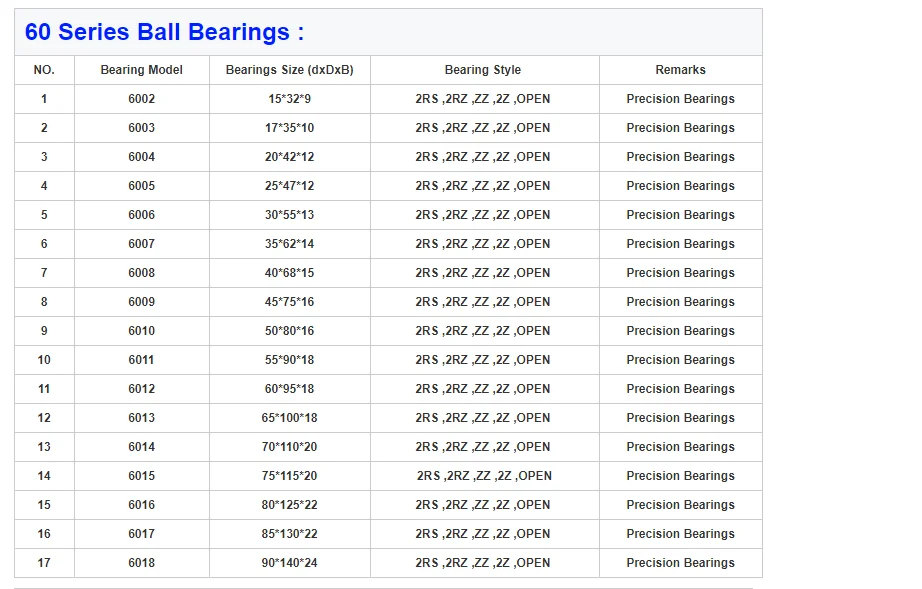
Task: Select bearing model 6010 cell
Action: (142, 331)
